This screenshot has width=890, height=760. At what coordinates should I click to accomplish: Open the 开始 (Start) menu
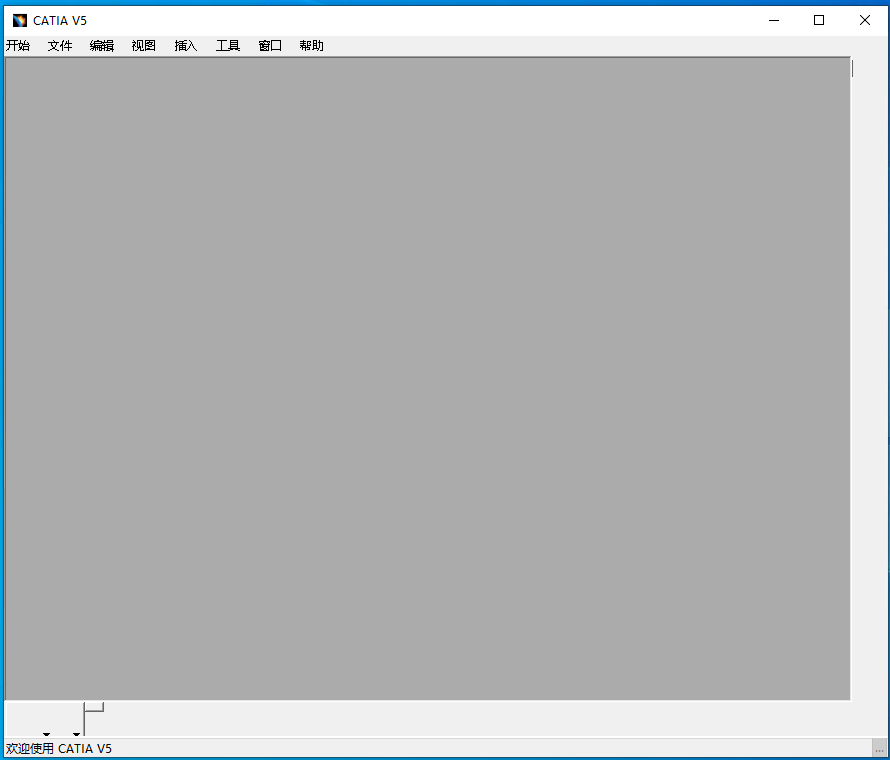point(18,46)
